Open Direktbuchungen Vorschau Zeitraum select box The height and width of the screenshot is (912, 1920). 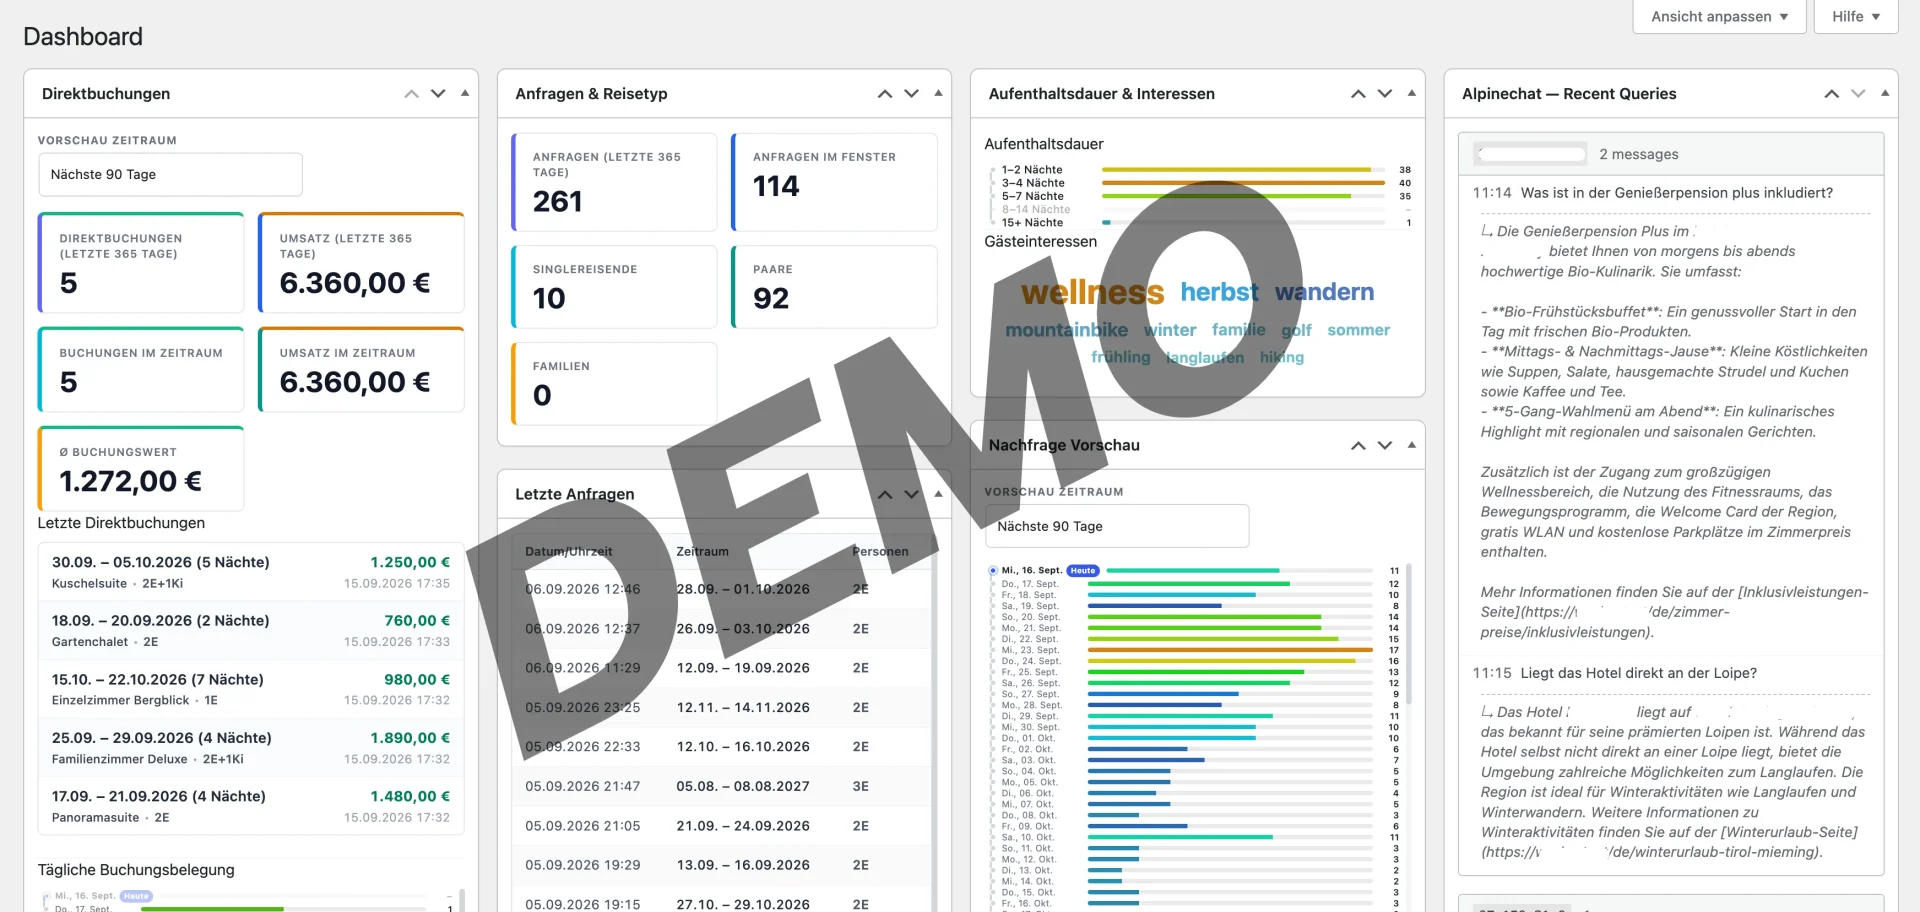click(x=170, y=175)
